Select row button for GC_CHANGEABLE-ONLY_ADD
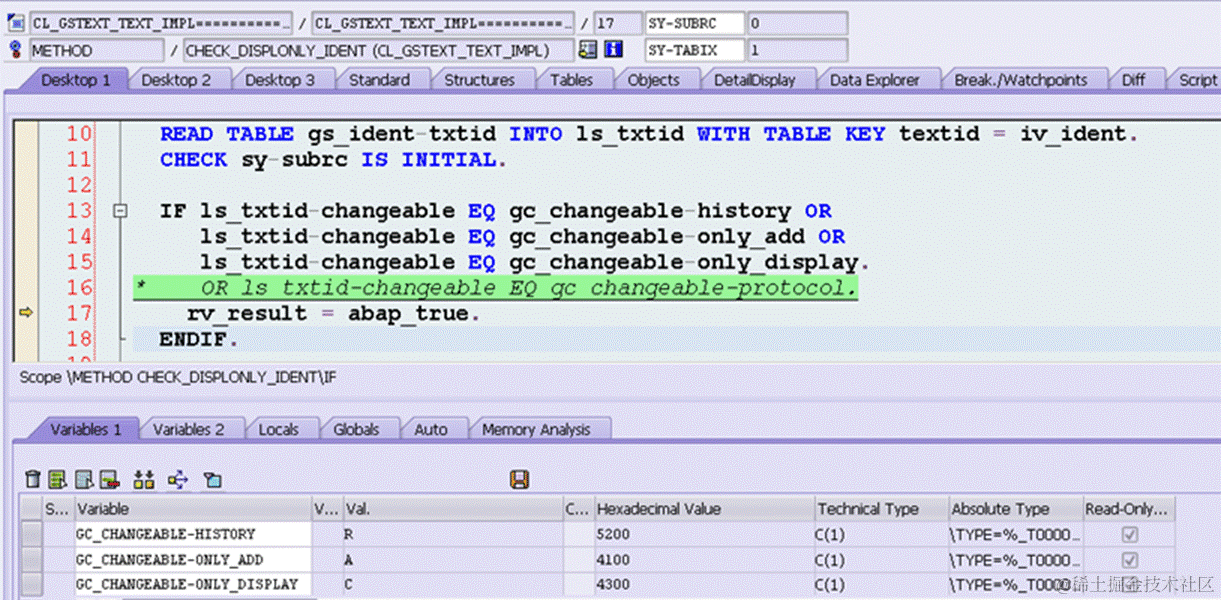Screen dimensions: 1221x600 click(32, 560)
